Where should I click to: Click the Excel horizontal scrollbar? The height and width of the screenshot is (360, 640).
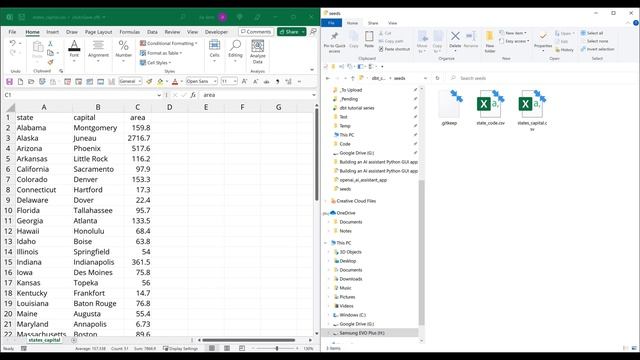[249, 340]
